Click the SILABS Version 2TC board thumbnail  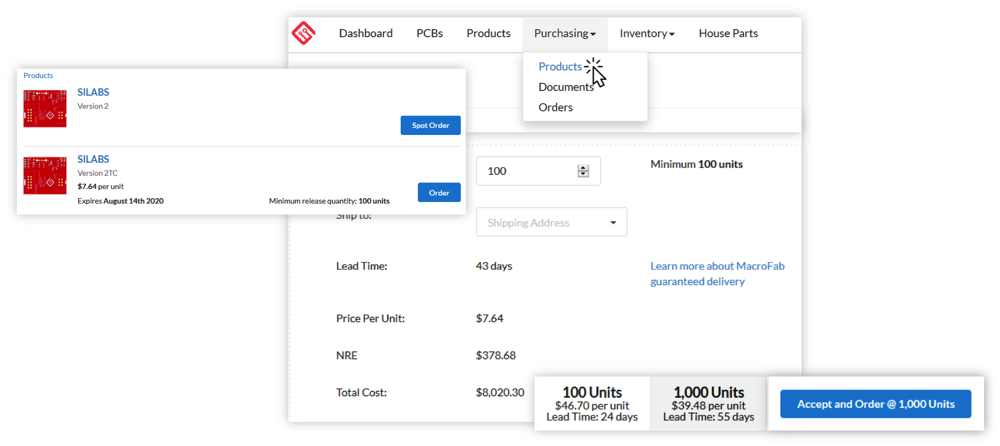tap(45, 175)
